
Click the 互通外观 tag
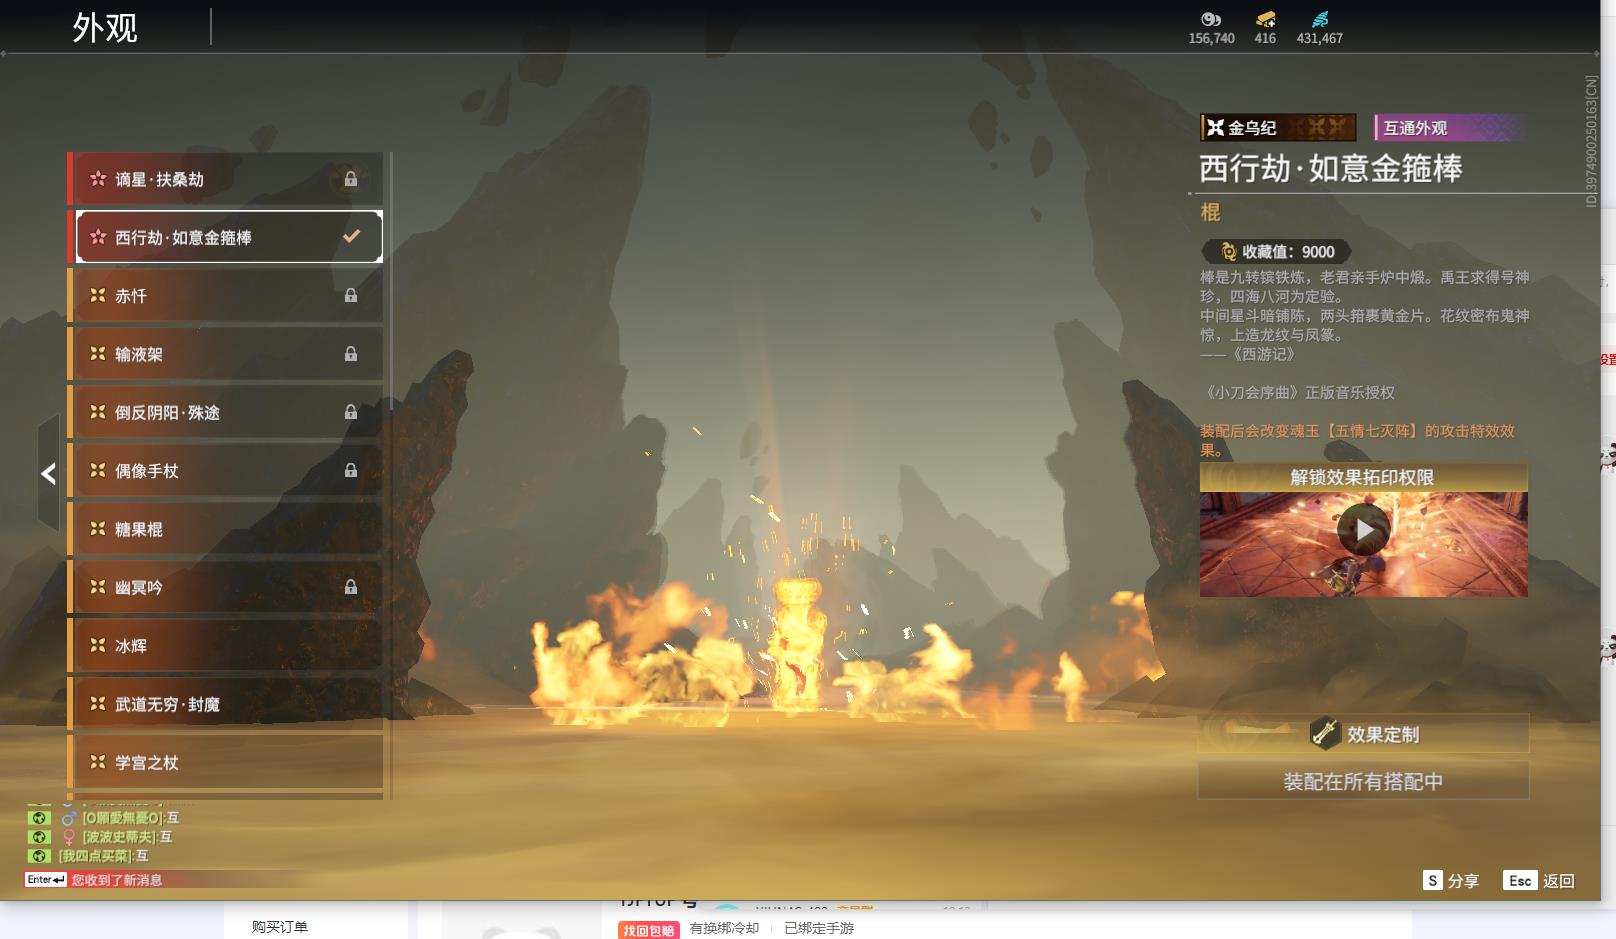pos(1450,128)
